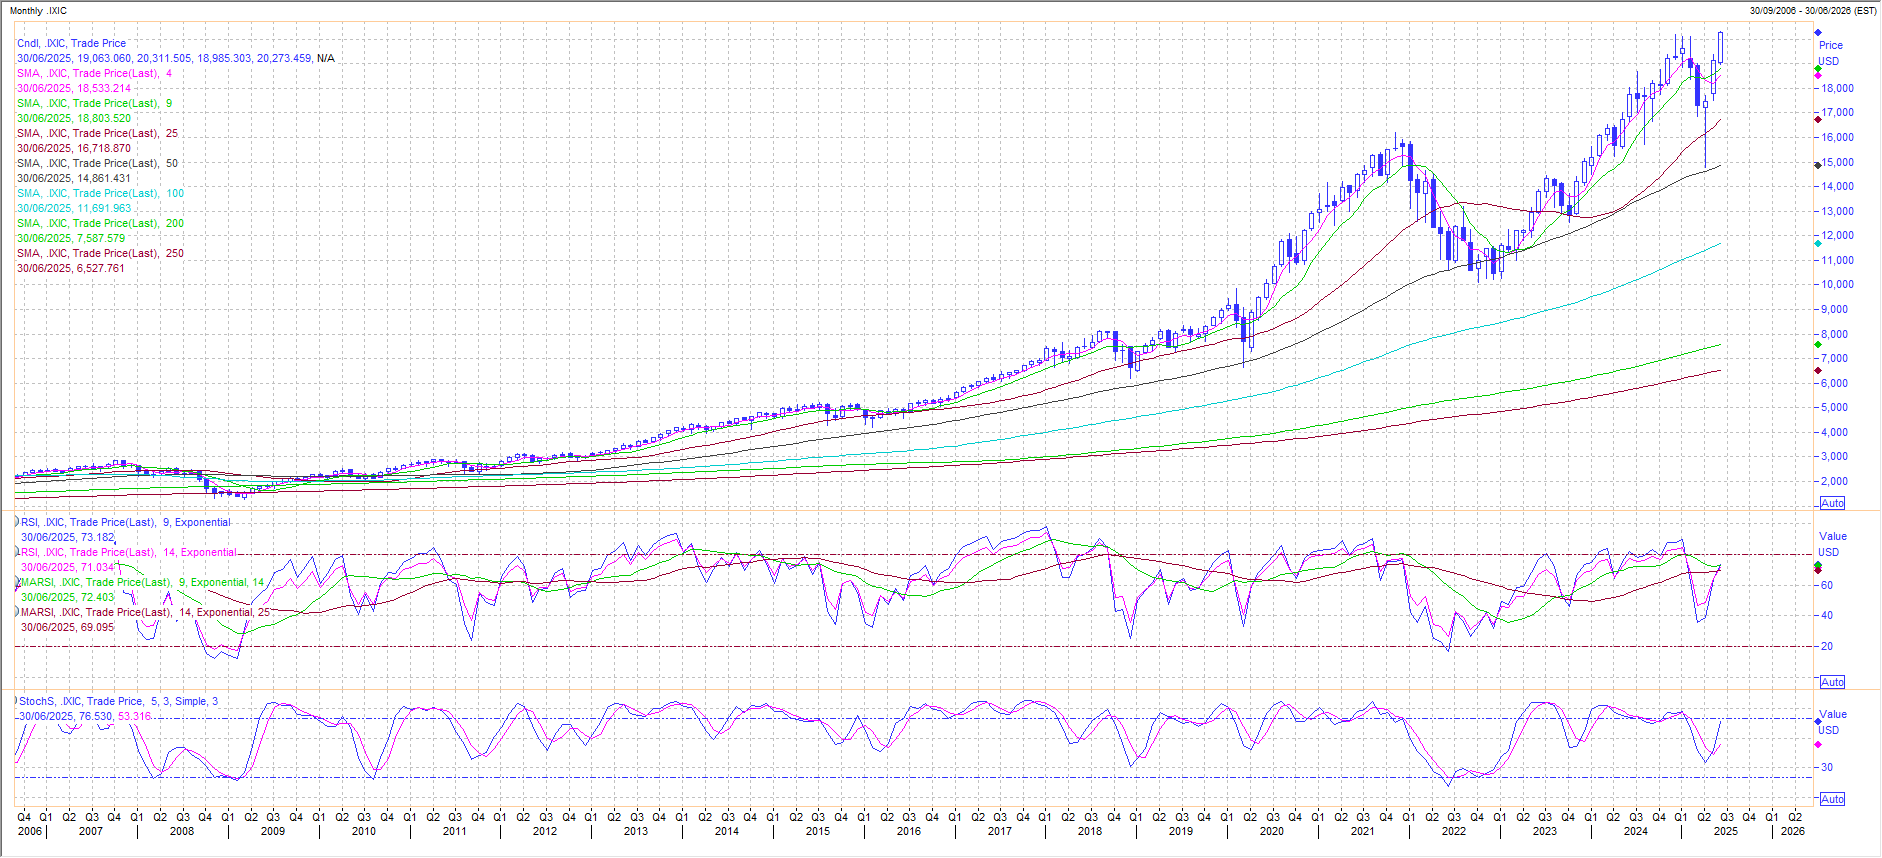Click the date range text 30/09/2006 - 30/06/2026
Viewport: 1882px width, 858px height.
(x=1812, y=11)
